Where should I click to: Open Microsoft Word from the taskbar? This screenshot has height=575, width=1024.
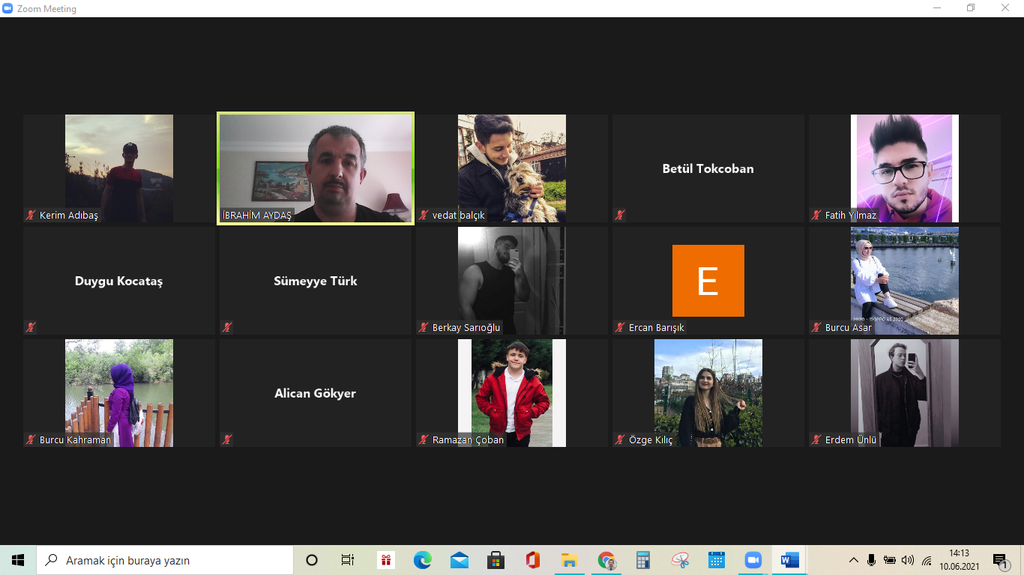(x=789, y=560)
